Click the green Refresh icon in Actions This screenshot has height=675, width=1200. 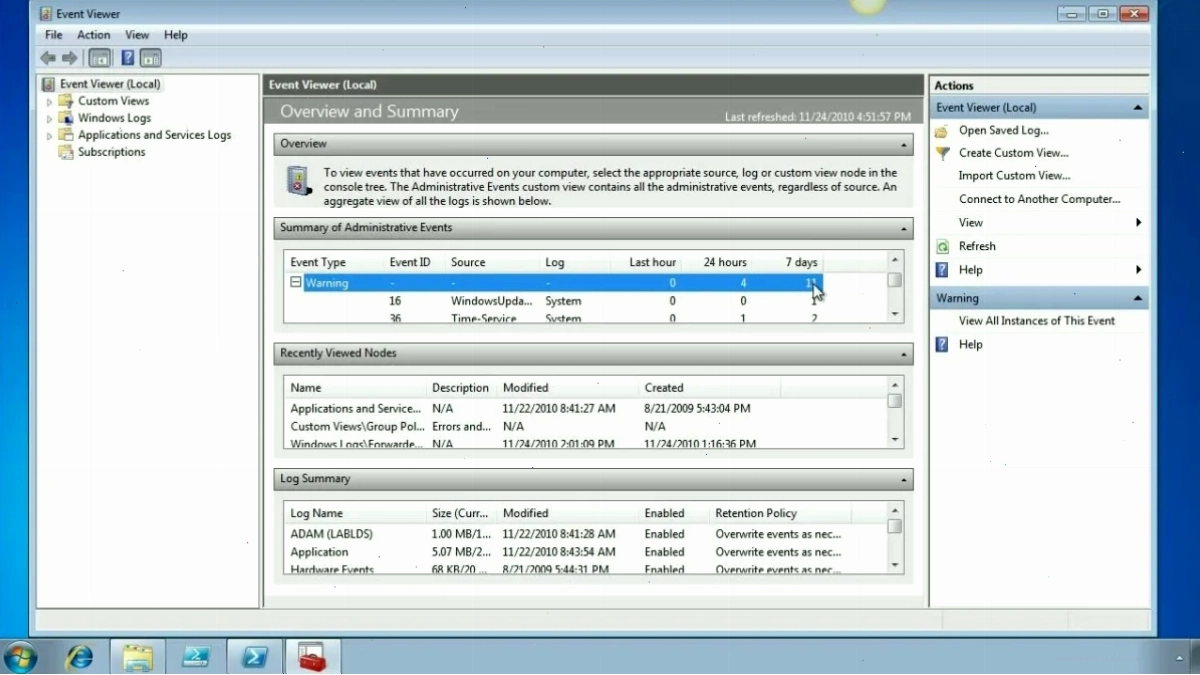coord(942,246)
